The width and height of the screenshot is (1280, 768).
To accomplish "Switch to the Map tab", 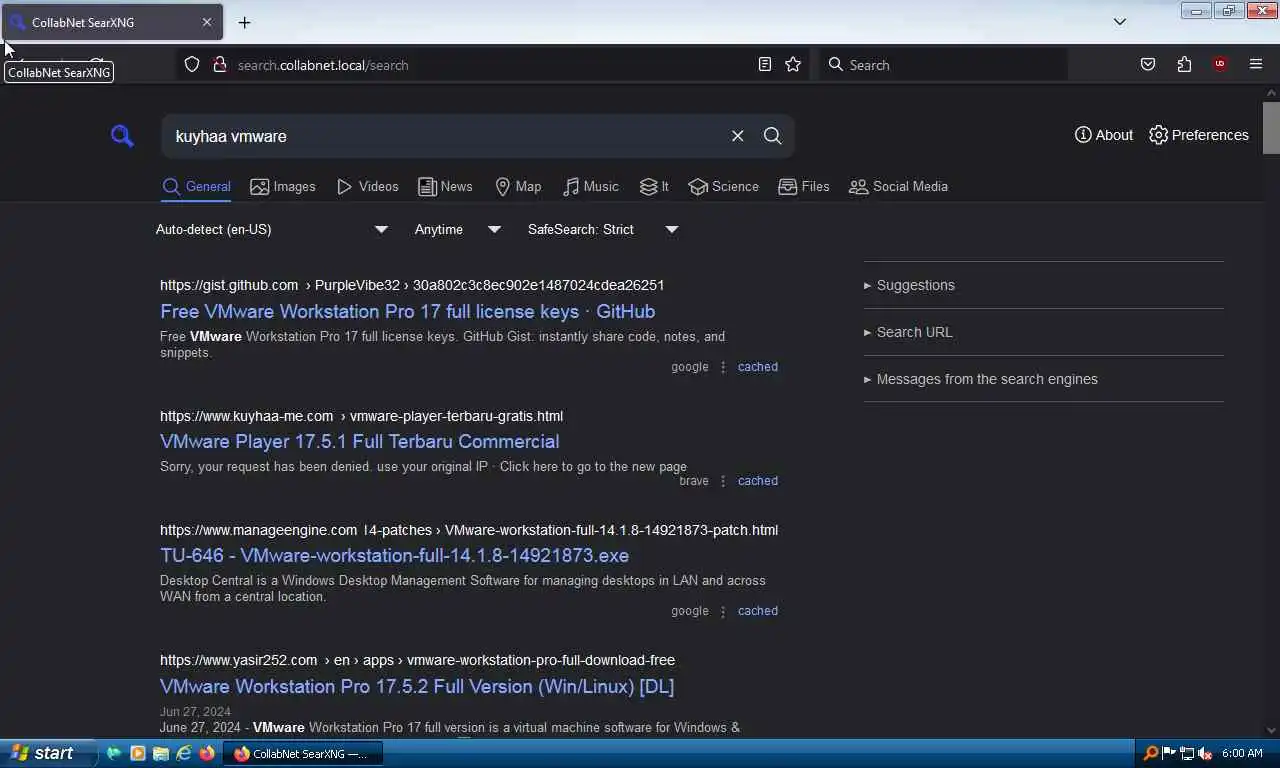I will (518, 187).
